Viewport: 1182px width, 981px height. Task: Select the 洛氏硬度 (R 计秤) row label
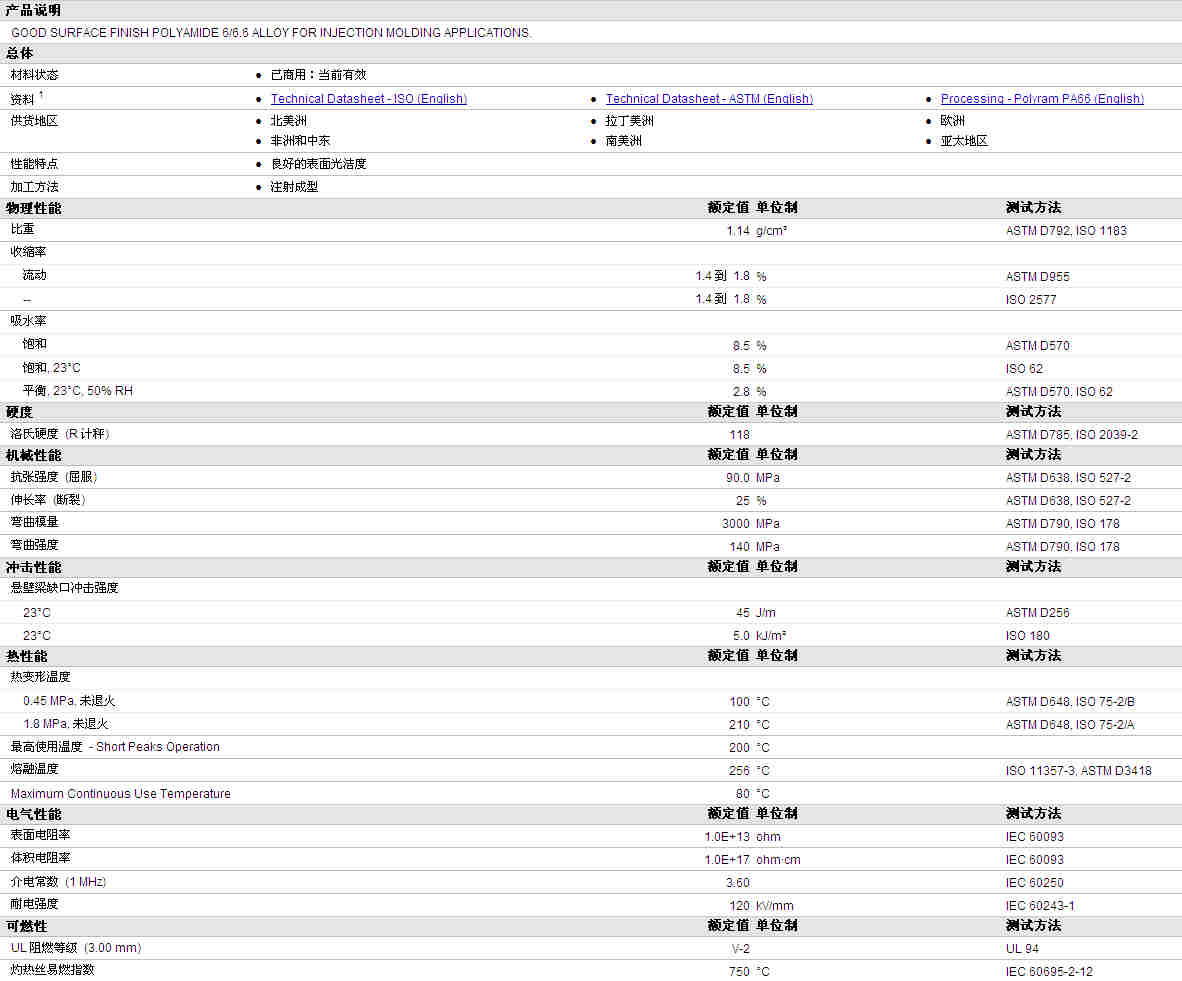coord(60,434)
